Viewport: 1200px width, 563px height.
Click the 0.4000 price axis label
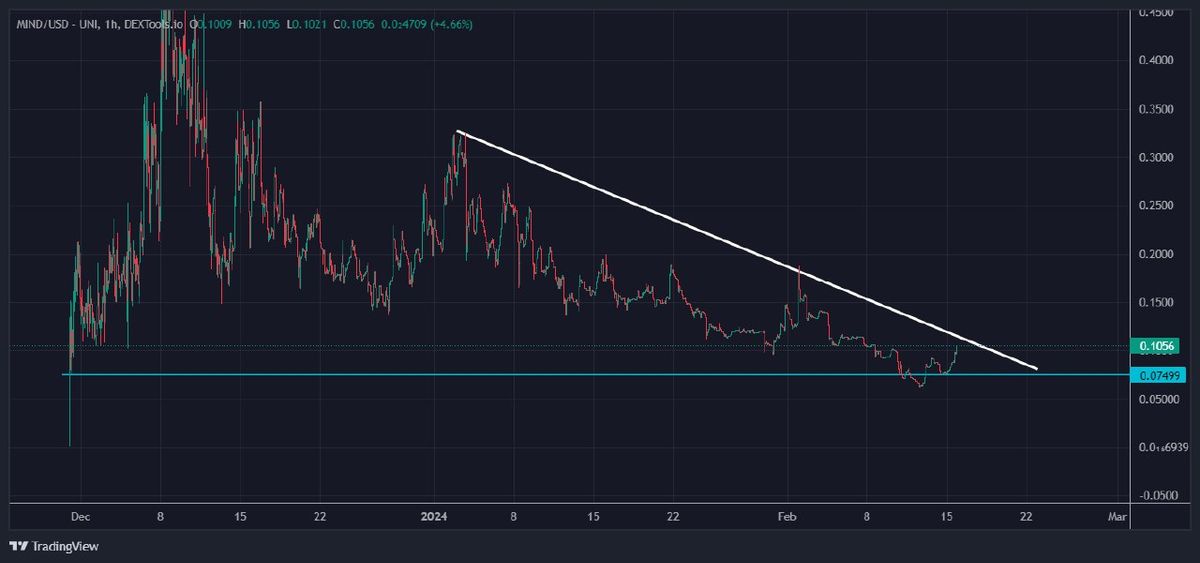click(x=1159, y=61)
